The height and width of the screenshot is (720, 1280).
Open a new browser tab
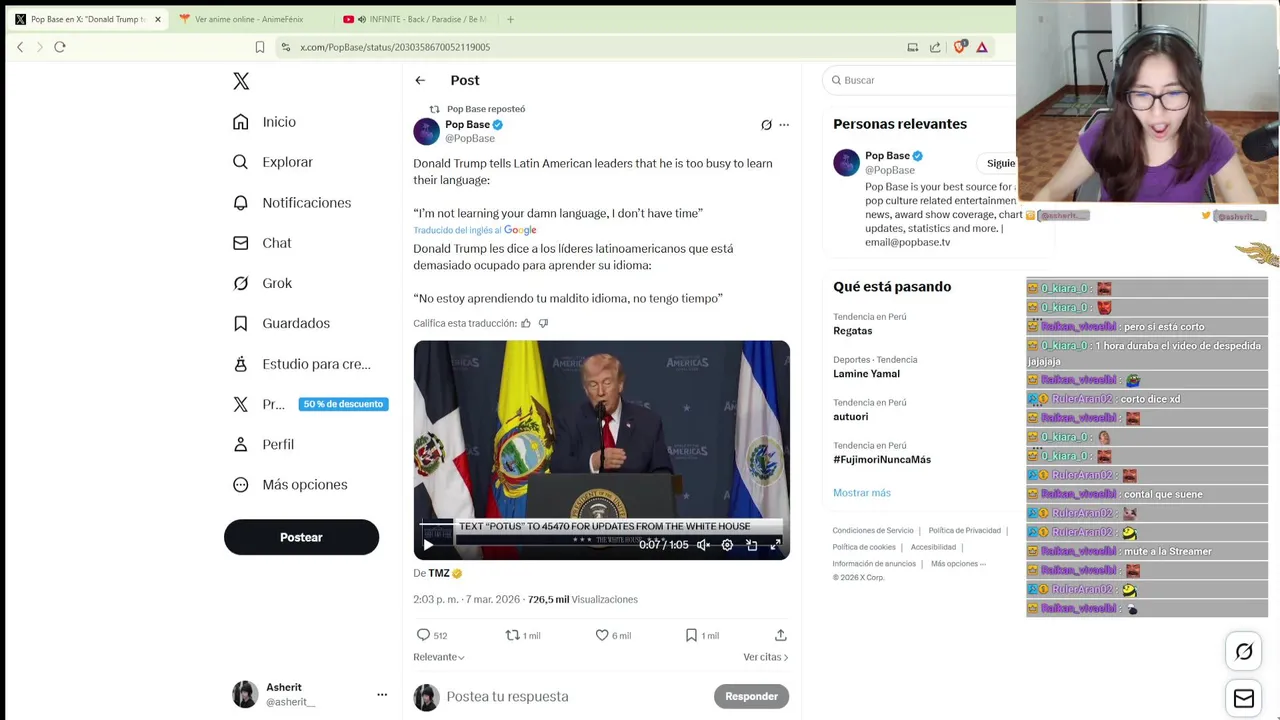pos(510,19)
